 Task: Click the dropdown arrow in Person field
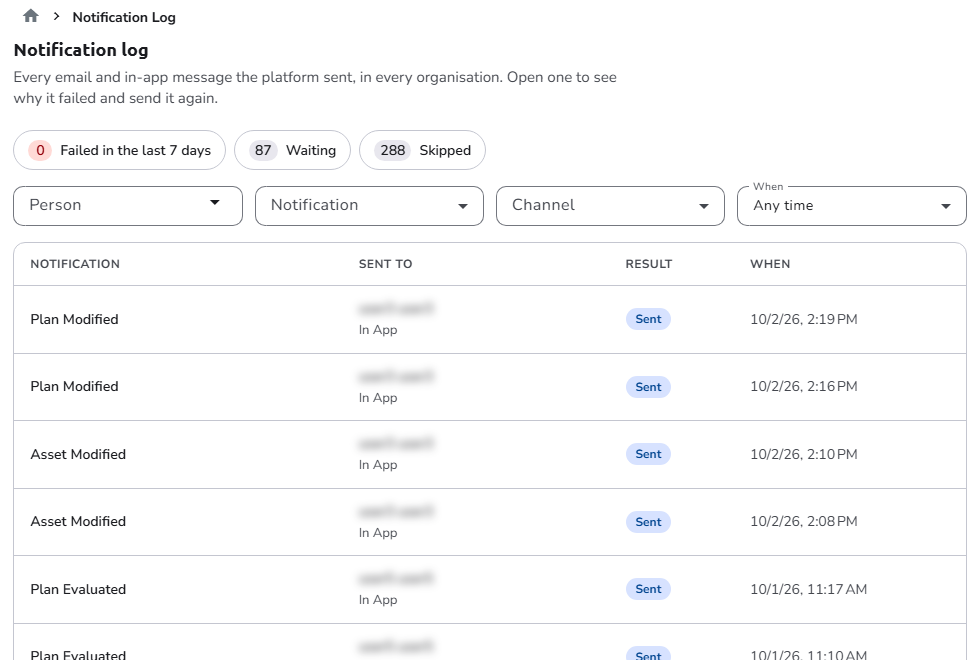coord(215,202)
